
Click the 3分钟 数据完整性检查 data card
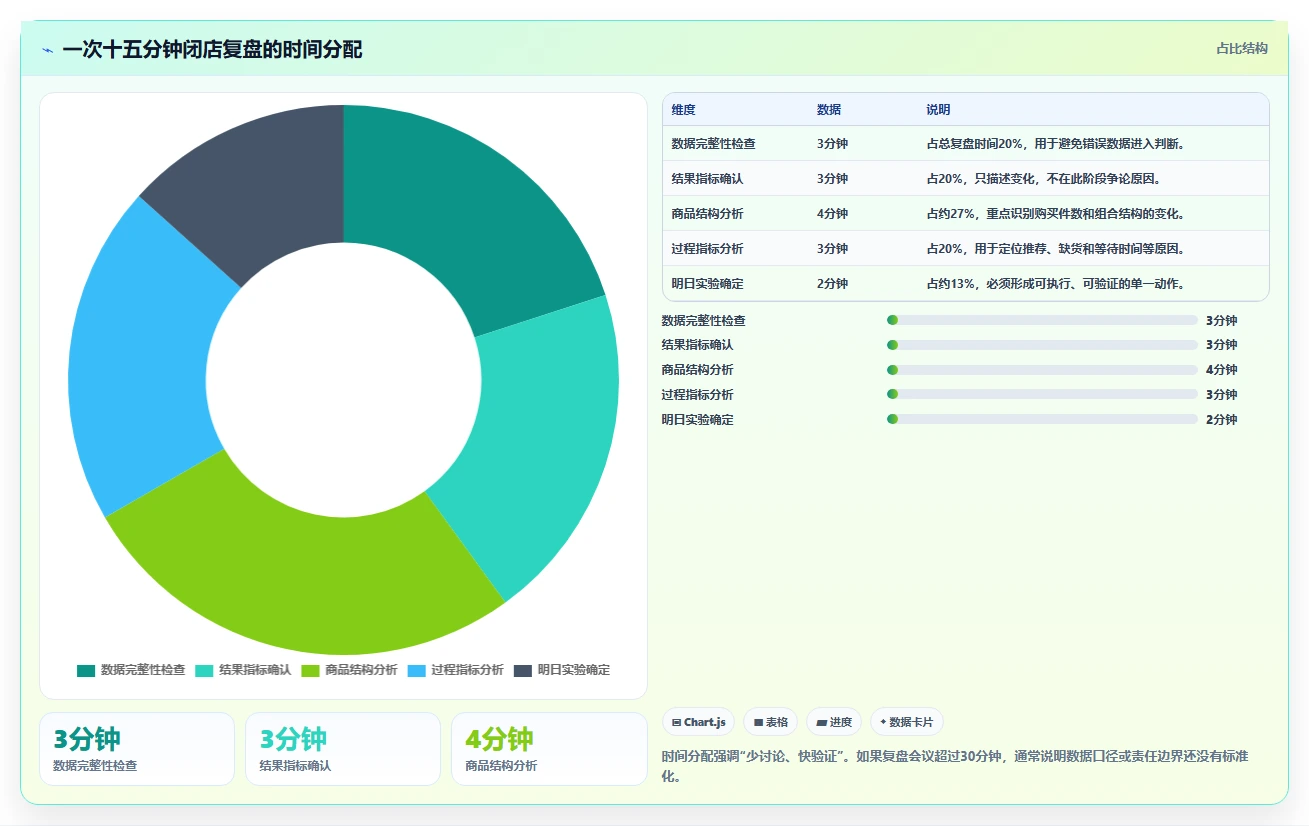click(x=137, y=749)
